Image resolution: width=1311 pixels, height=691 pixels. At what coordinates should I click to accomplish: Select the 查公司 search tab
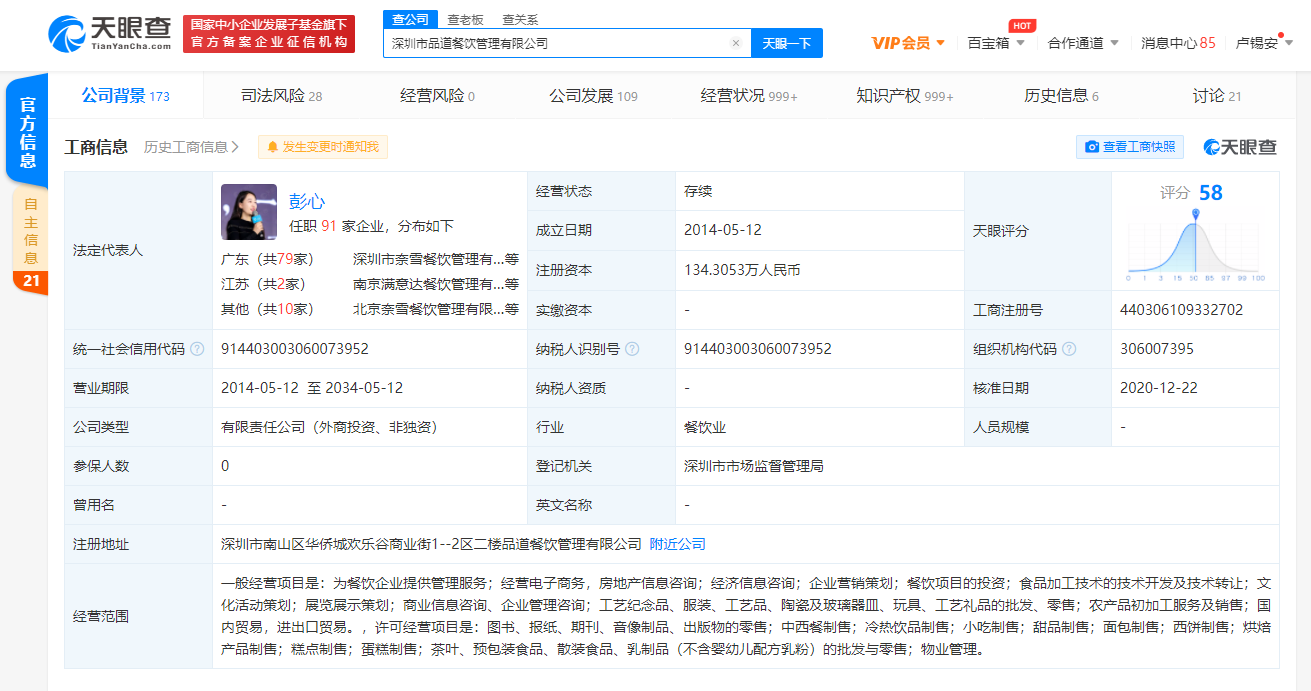point(410,19)
